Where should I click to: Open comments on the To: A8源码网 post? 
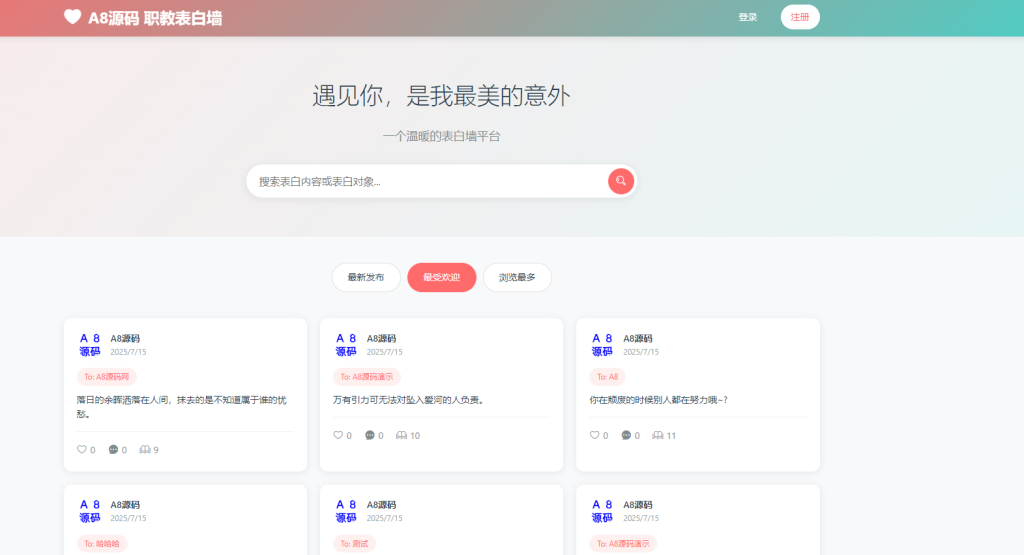click(113, 449)
